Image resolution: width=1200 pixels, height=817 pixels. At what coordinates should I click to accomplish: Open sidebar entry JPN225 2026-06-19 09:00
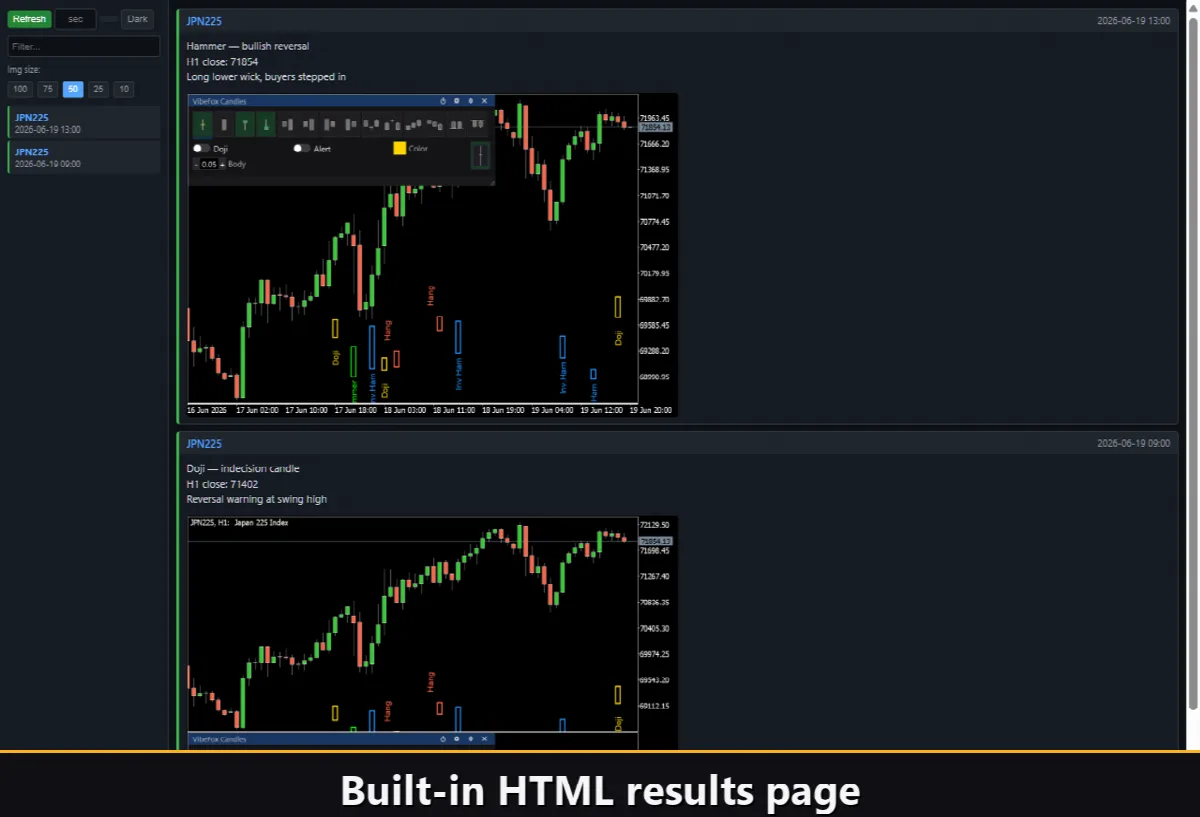click(84, 157)
